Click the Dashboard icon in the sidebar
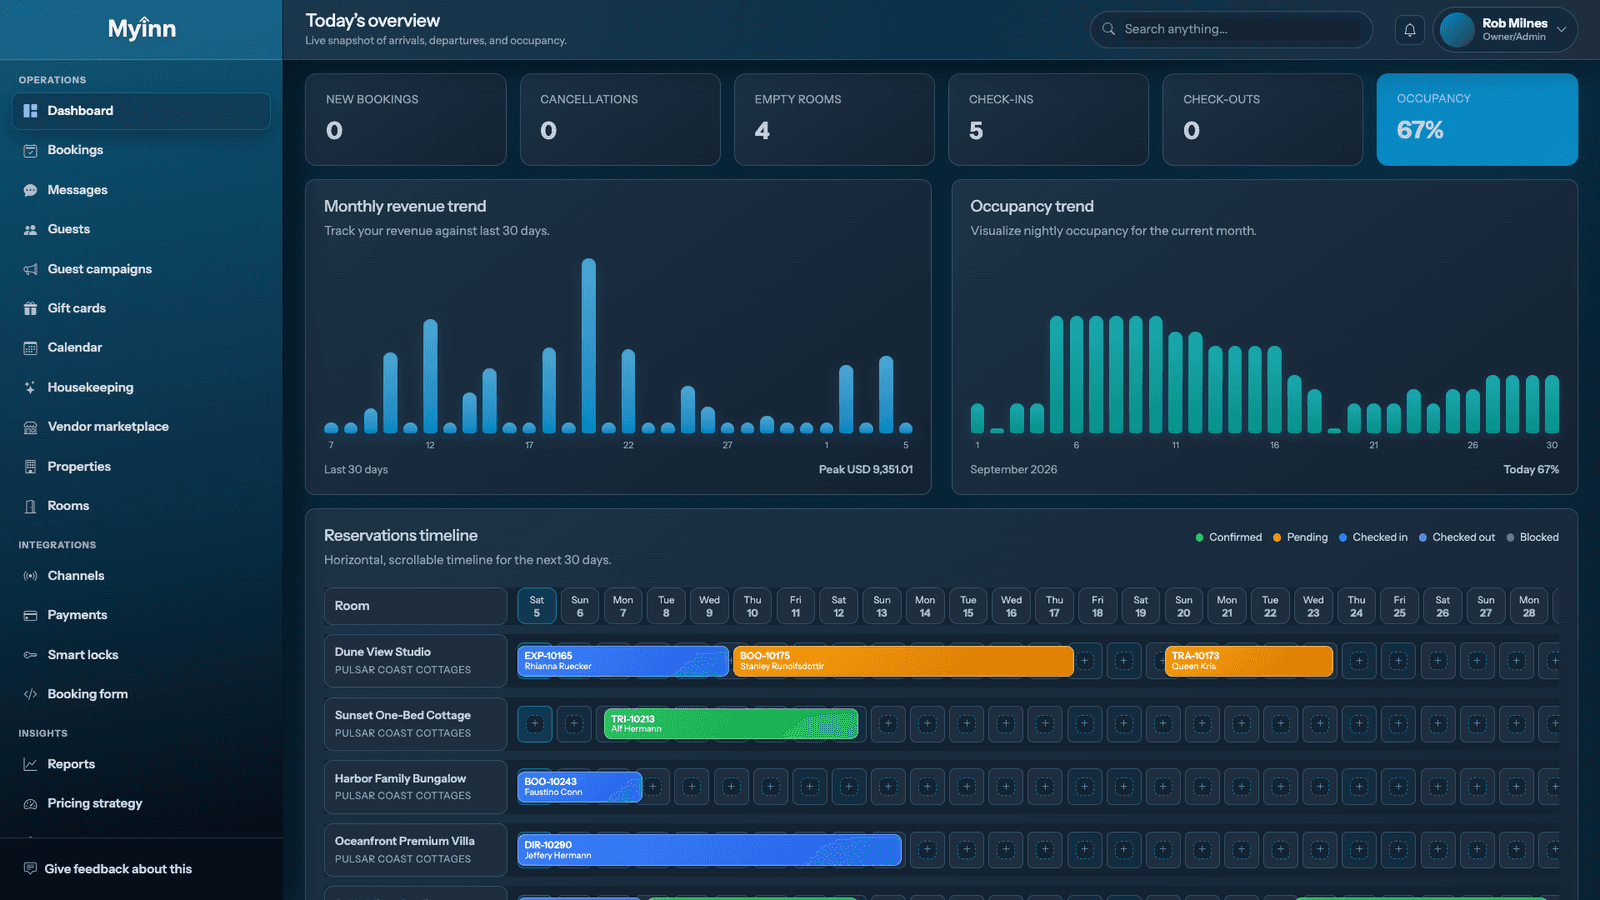 coord(30,111)
